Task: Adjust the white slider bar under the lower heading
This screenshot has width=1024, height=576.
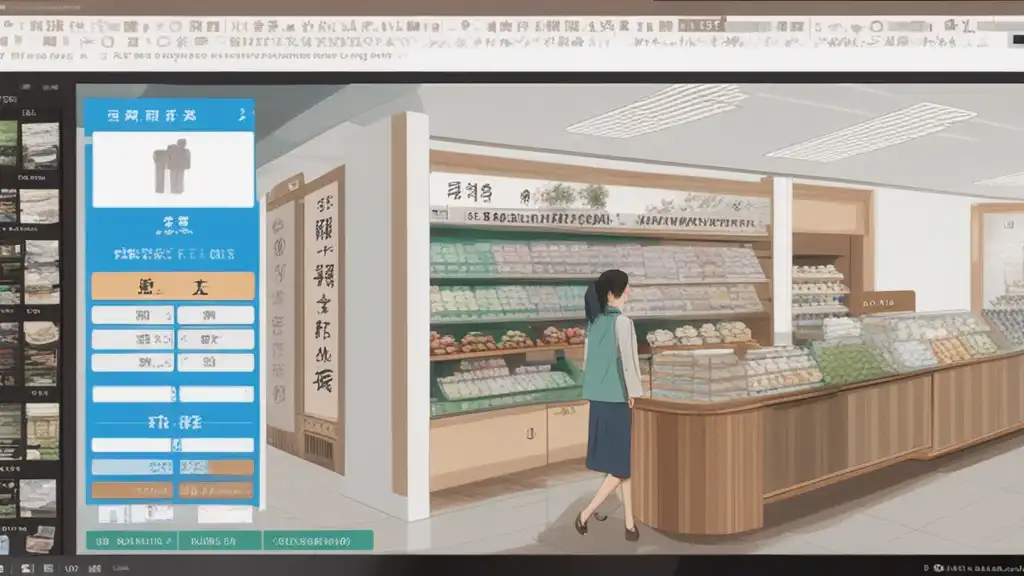Action: point(172,445)
